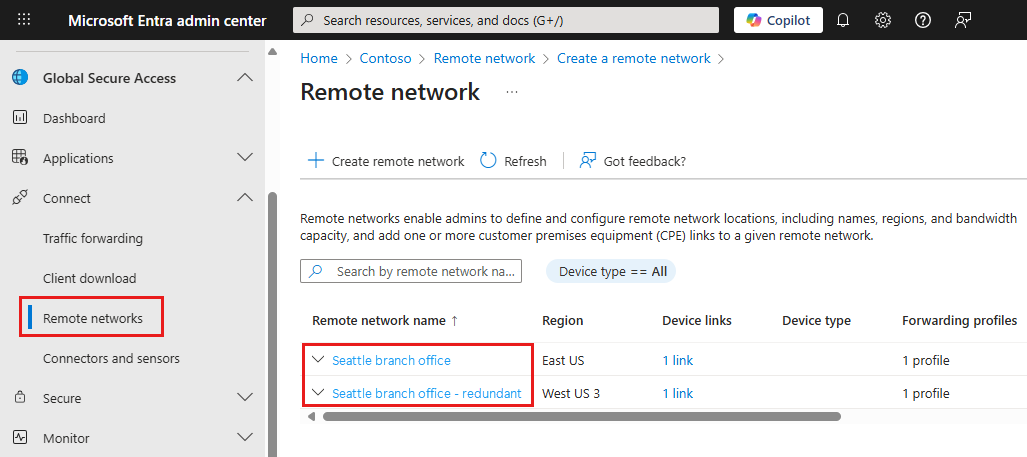Click the help question mark icon
Image resolution: width=1027 pixels, height=457 pixels.
coord(923,20)
